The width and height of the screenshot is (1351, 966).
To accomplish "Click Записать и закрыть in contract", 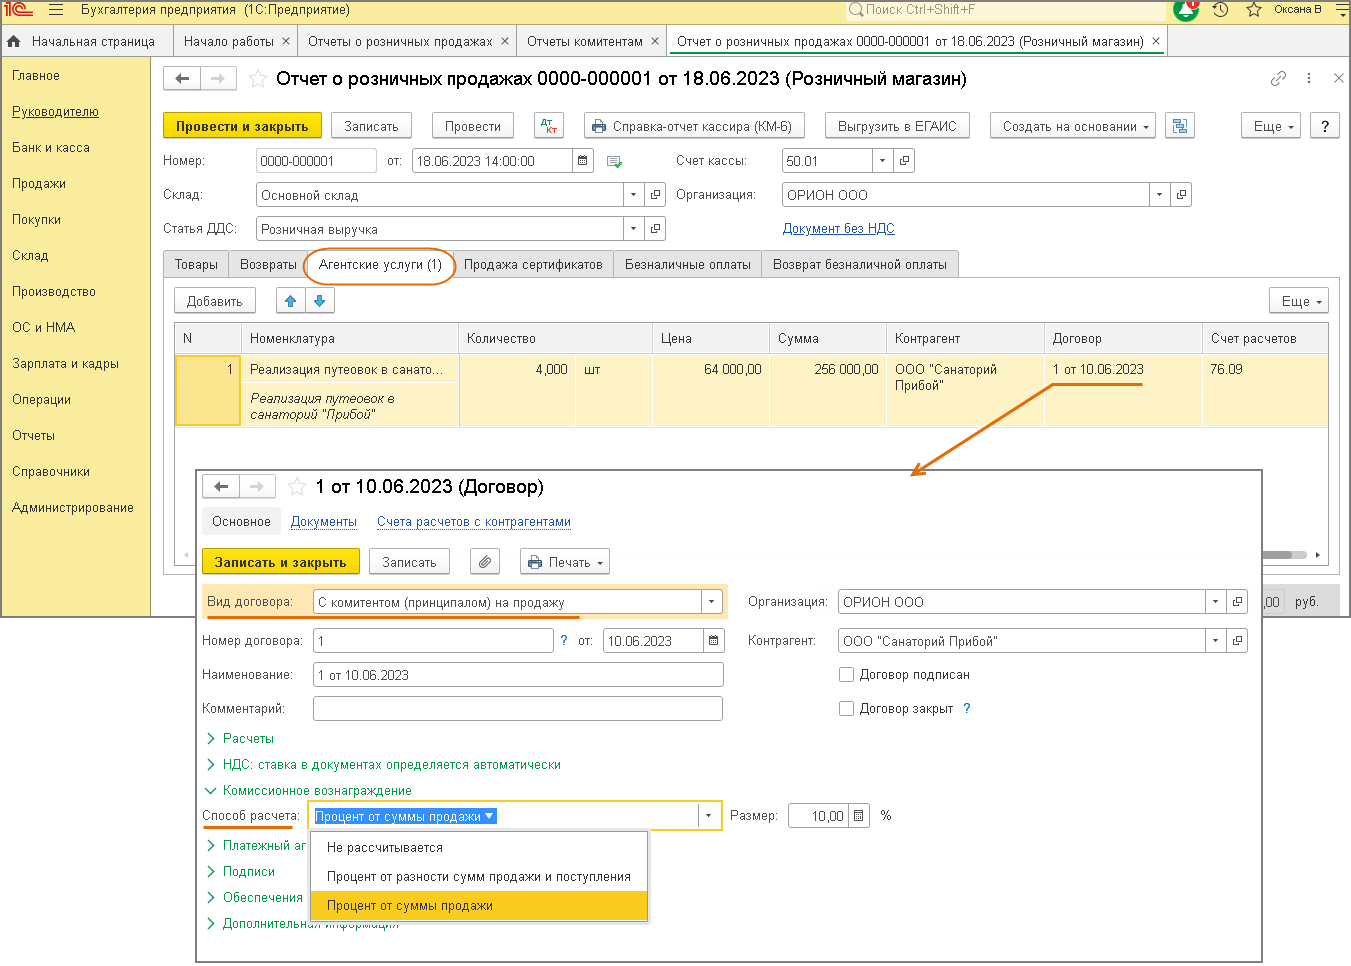I will point(280,562).
